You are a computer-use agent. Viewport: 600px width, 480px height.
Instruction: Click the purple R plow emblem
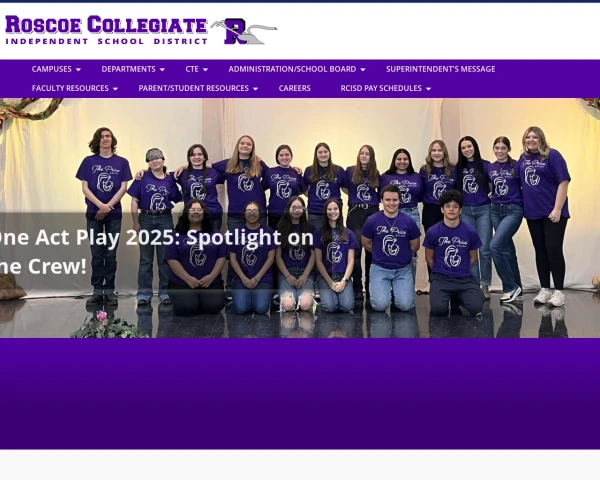click(x=244, y=31)
